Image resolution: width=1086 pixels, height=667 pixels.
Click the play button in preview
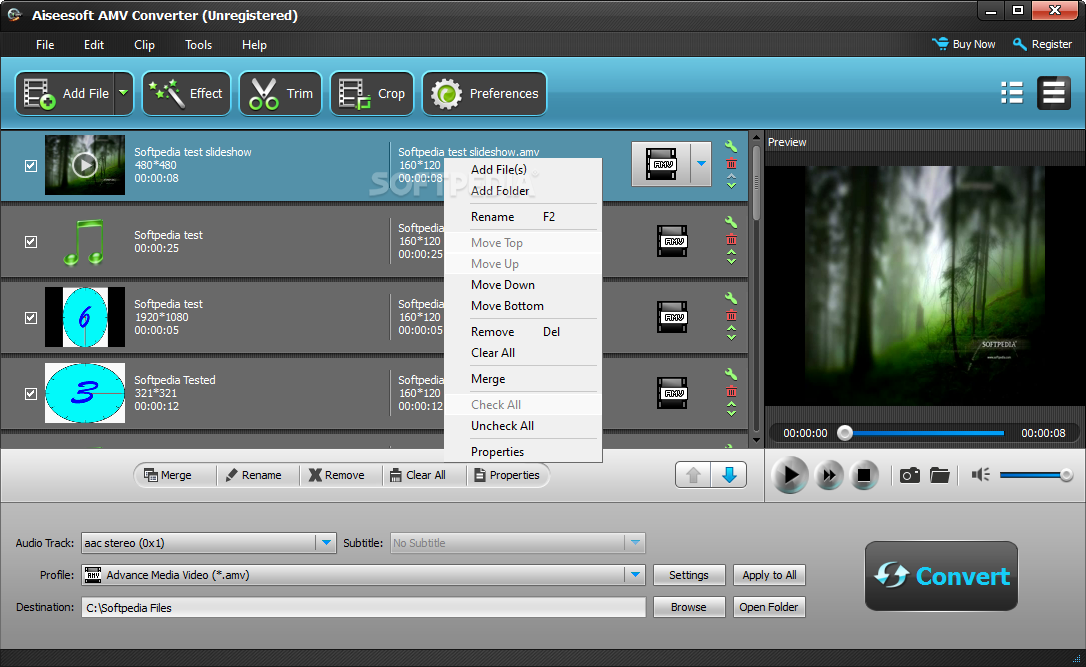(x=790, y=475)
